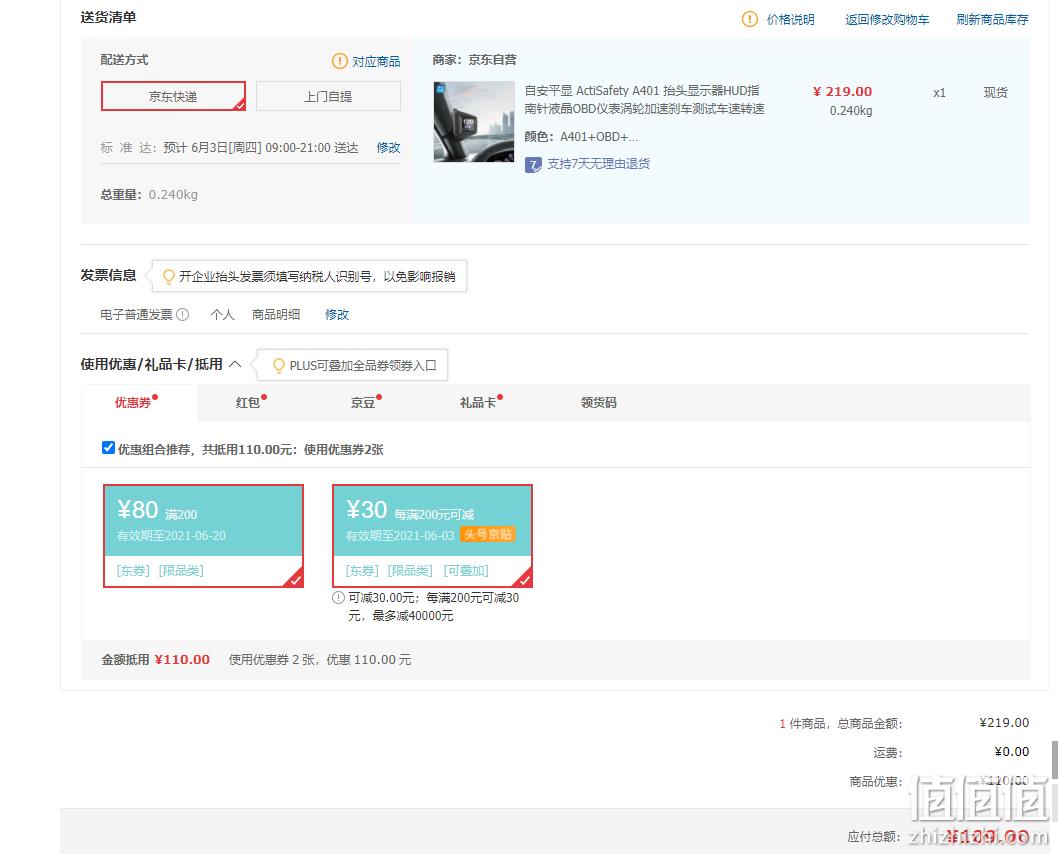
Task: Switch to 领货码 tab
Action: pos(598,403)
